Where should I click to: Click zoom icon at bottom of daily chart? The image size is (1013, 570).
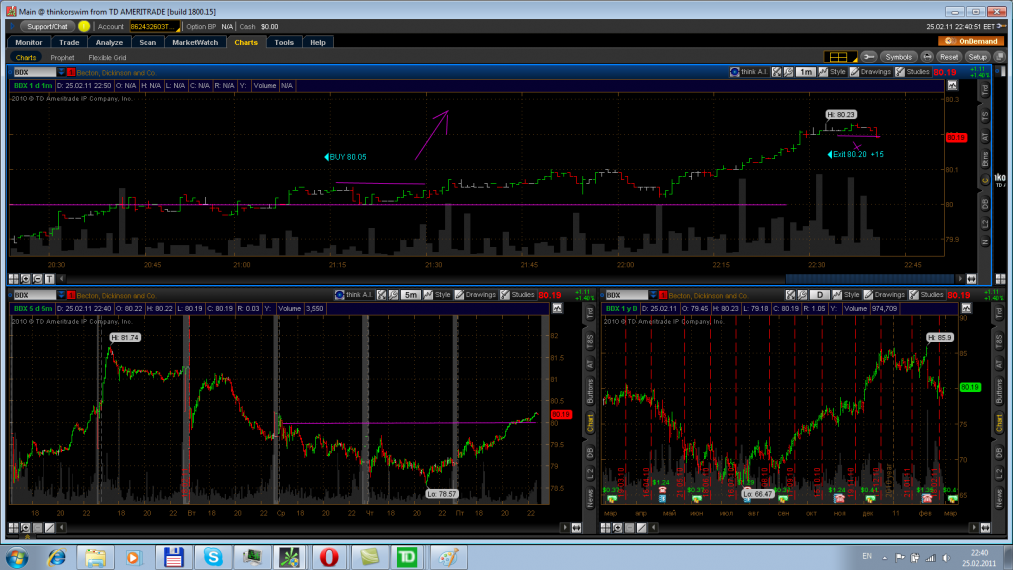[618, 528]
